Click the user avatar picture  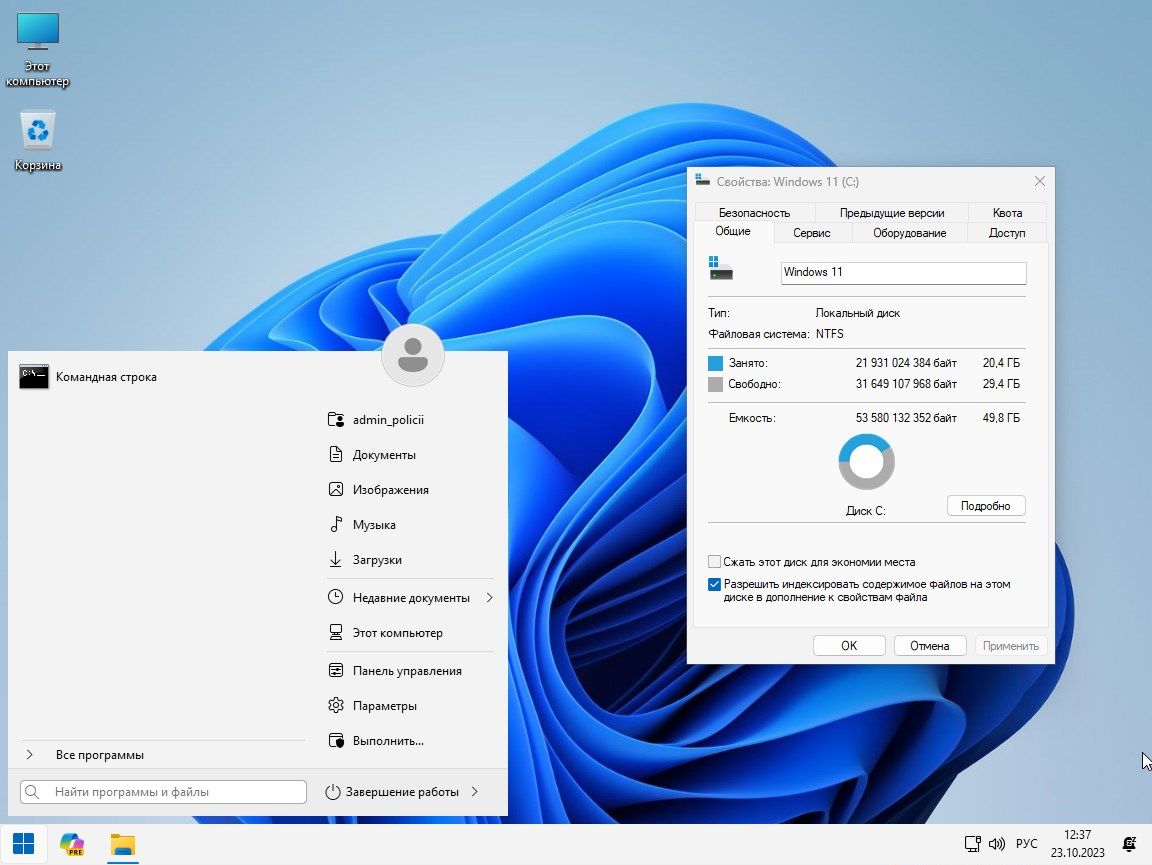tap(413, 355)
